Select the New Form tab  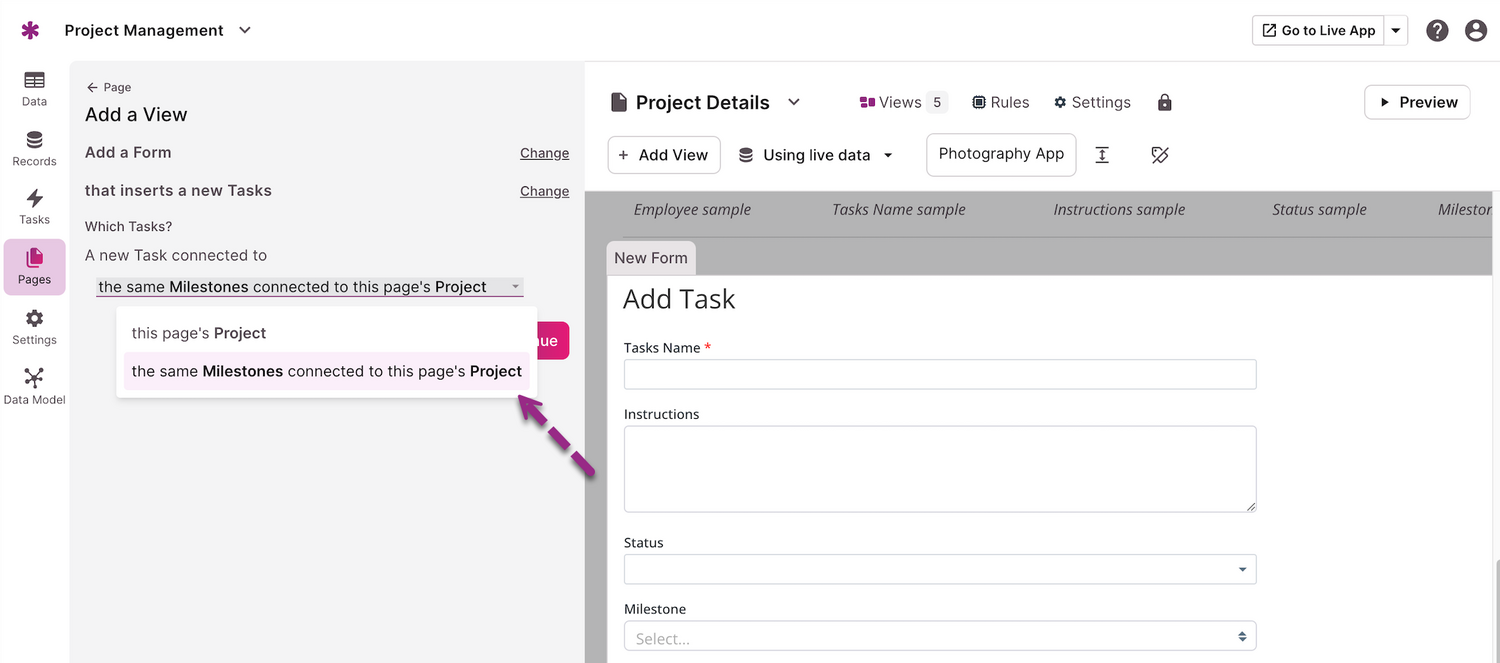point(651,258)
